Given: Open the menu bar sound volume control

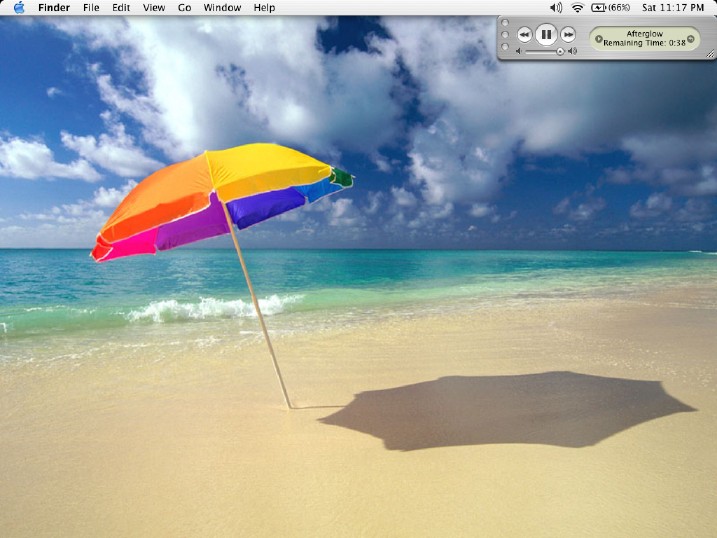Looking at the screenshot, I should point(556,7).
